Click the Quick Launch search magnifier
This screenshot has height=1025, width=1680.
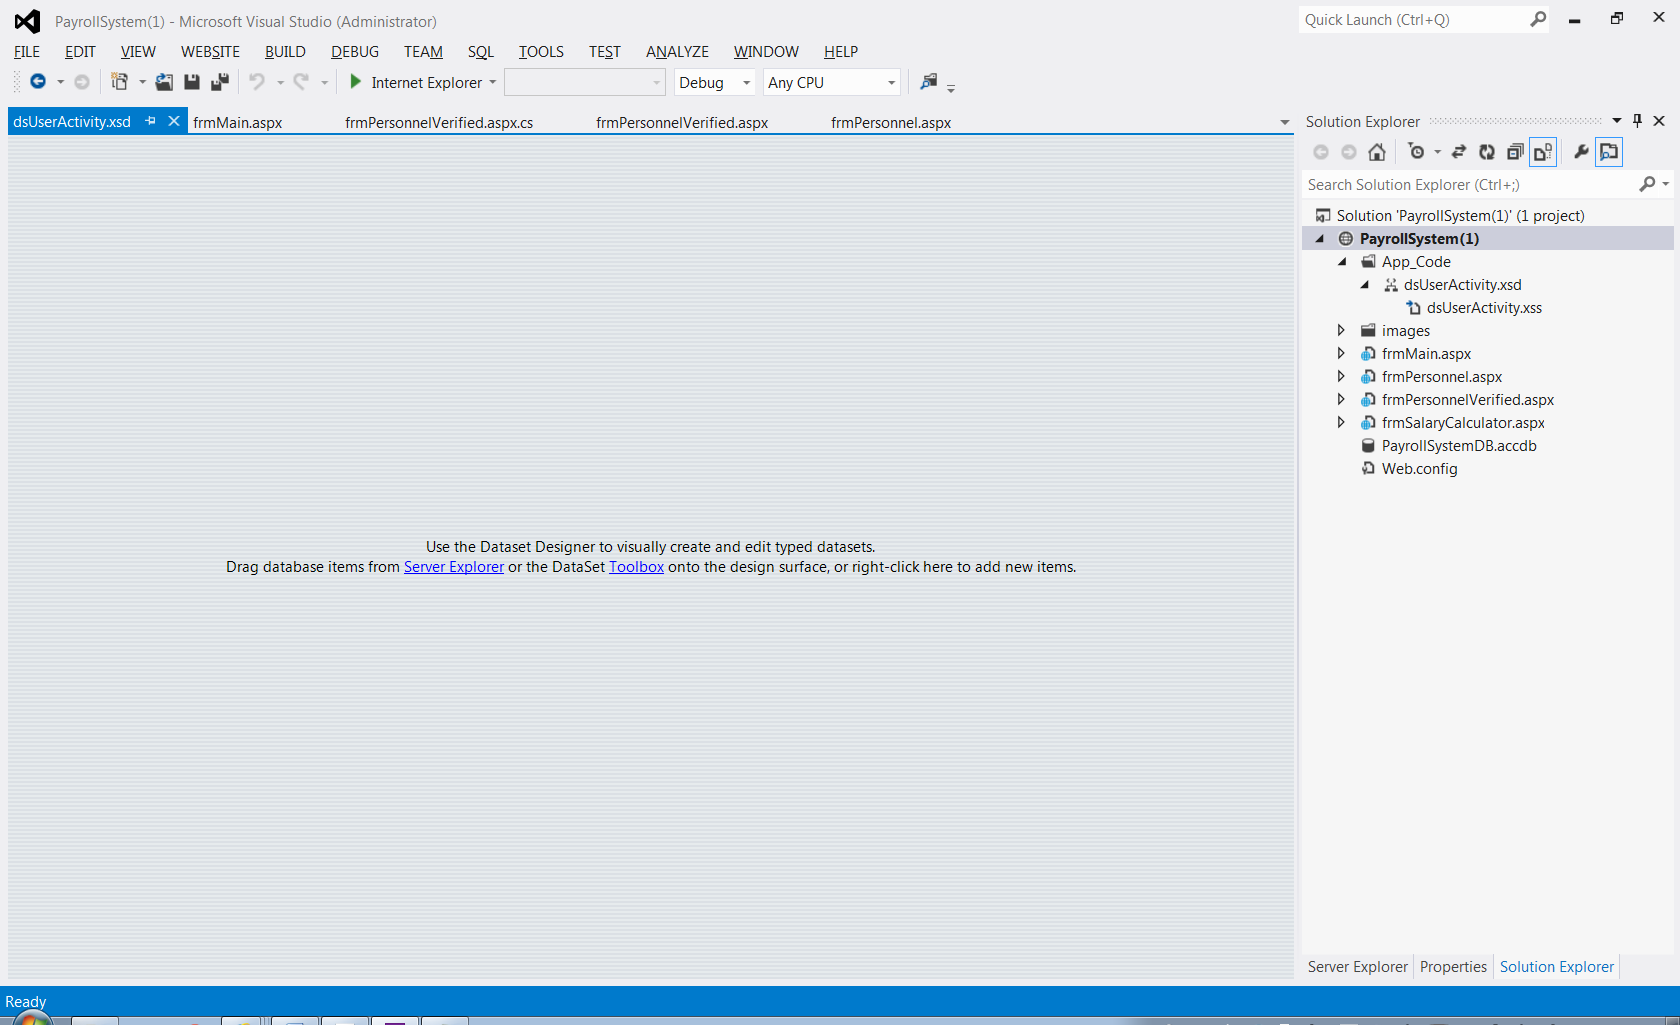pos(1538,19)
